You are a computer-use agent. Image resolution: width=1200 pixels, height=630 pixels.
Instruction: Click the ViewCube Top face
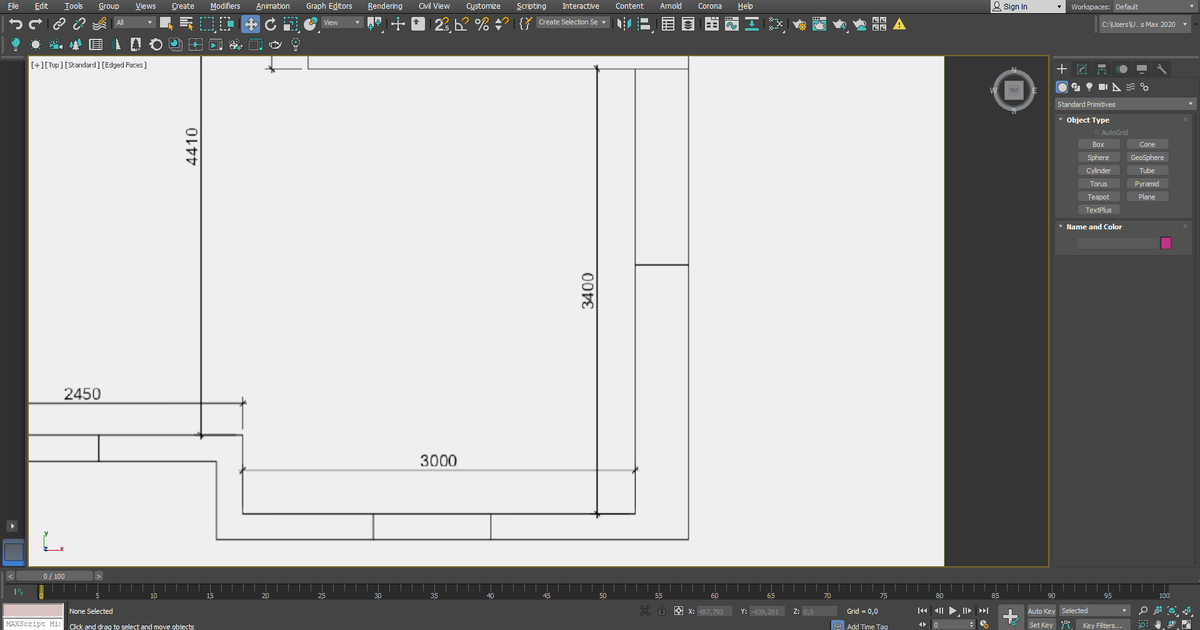1013,90
